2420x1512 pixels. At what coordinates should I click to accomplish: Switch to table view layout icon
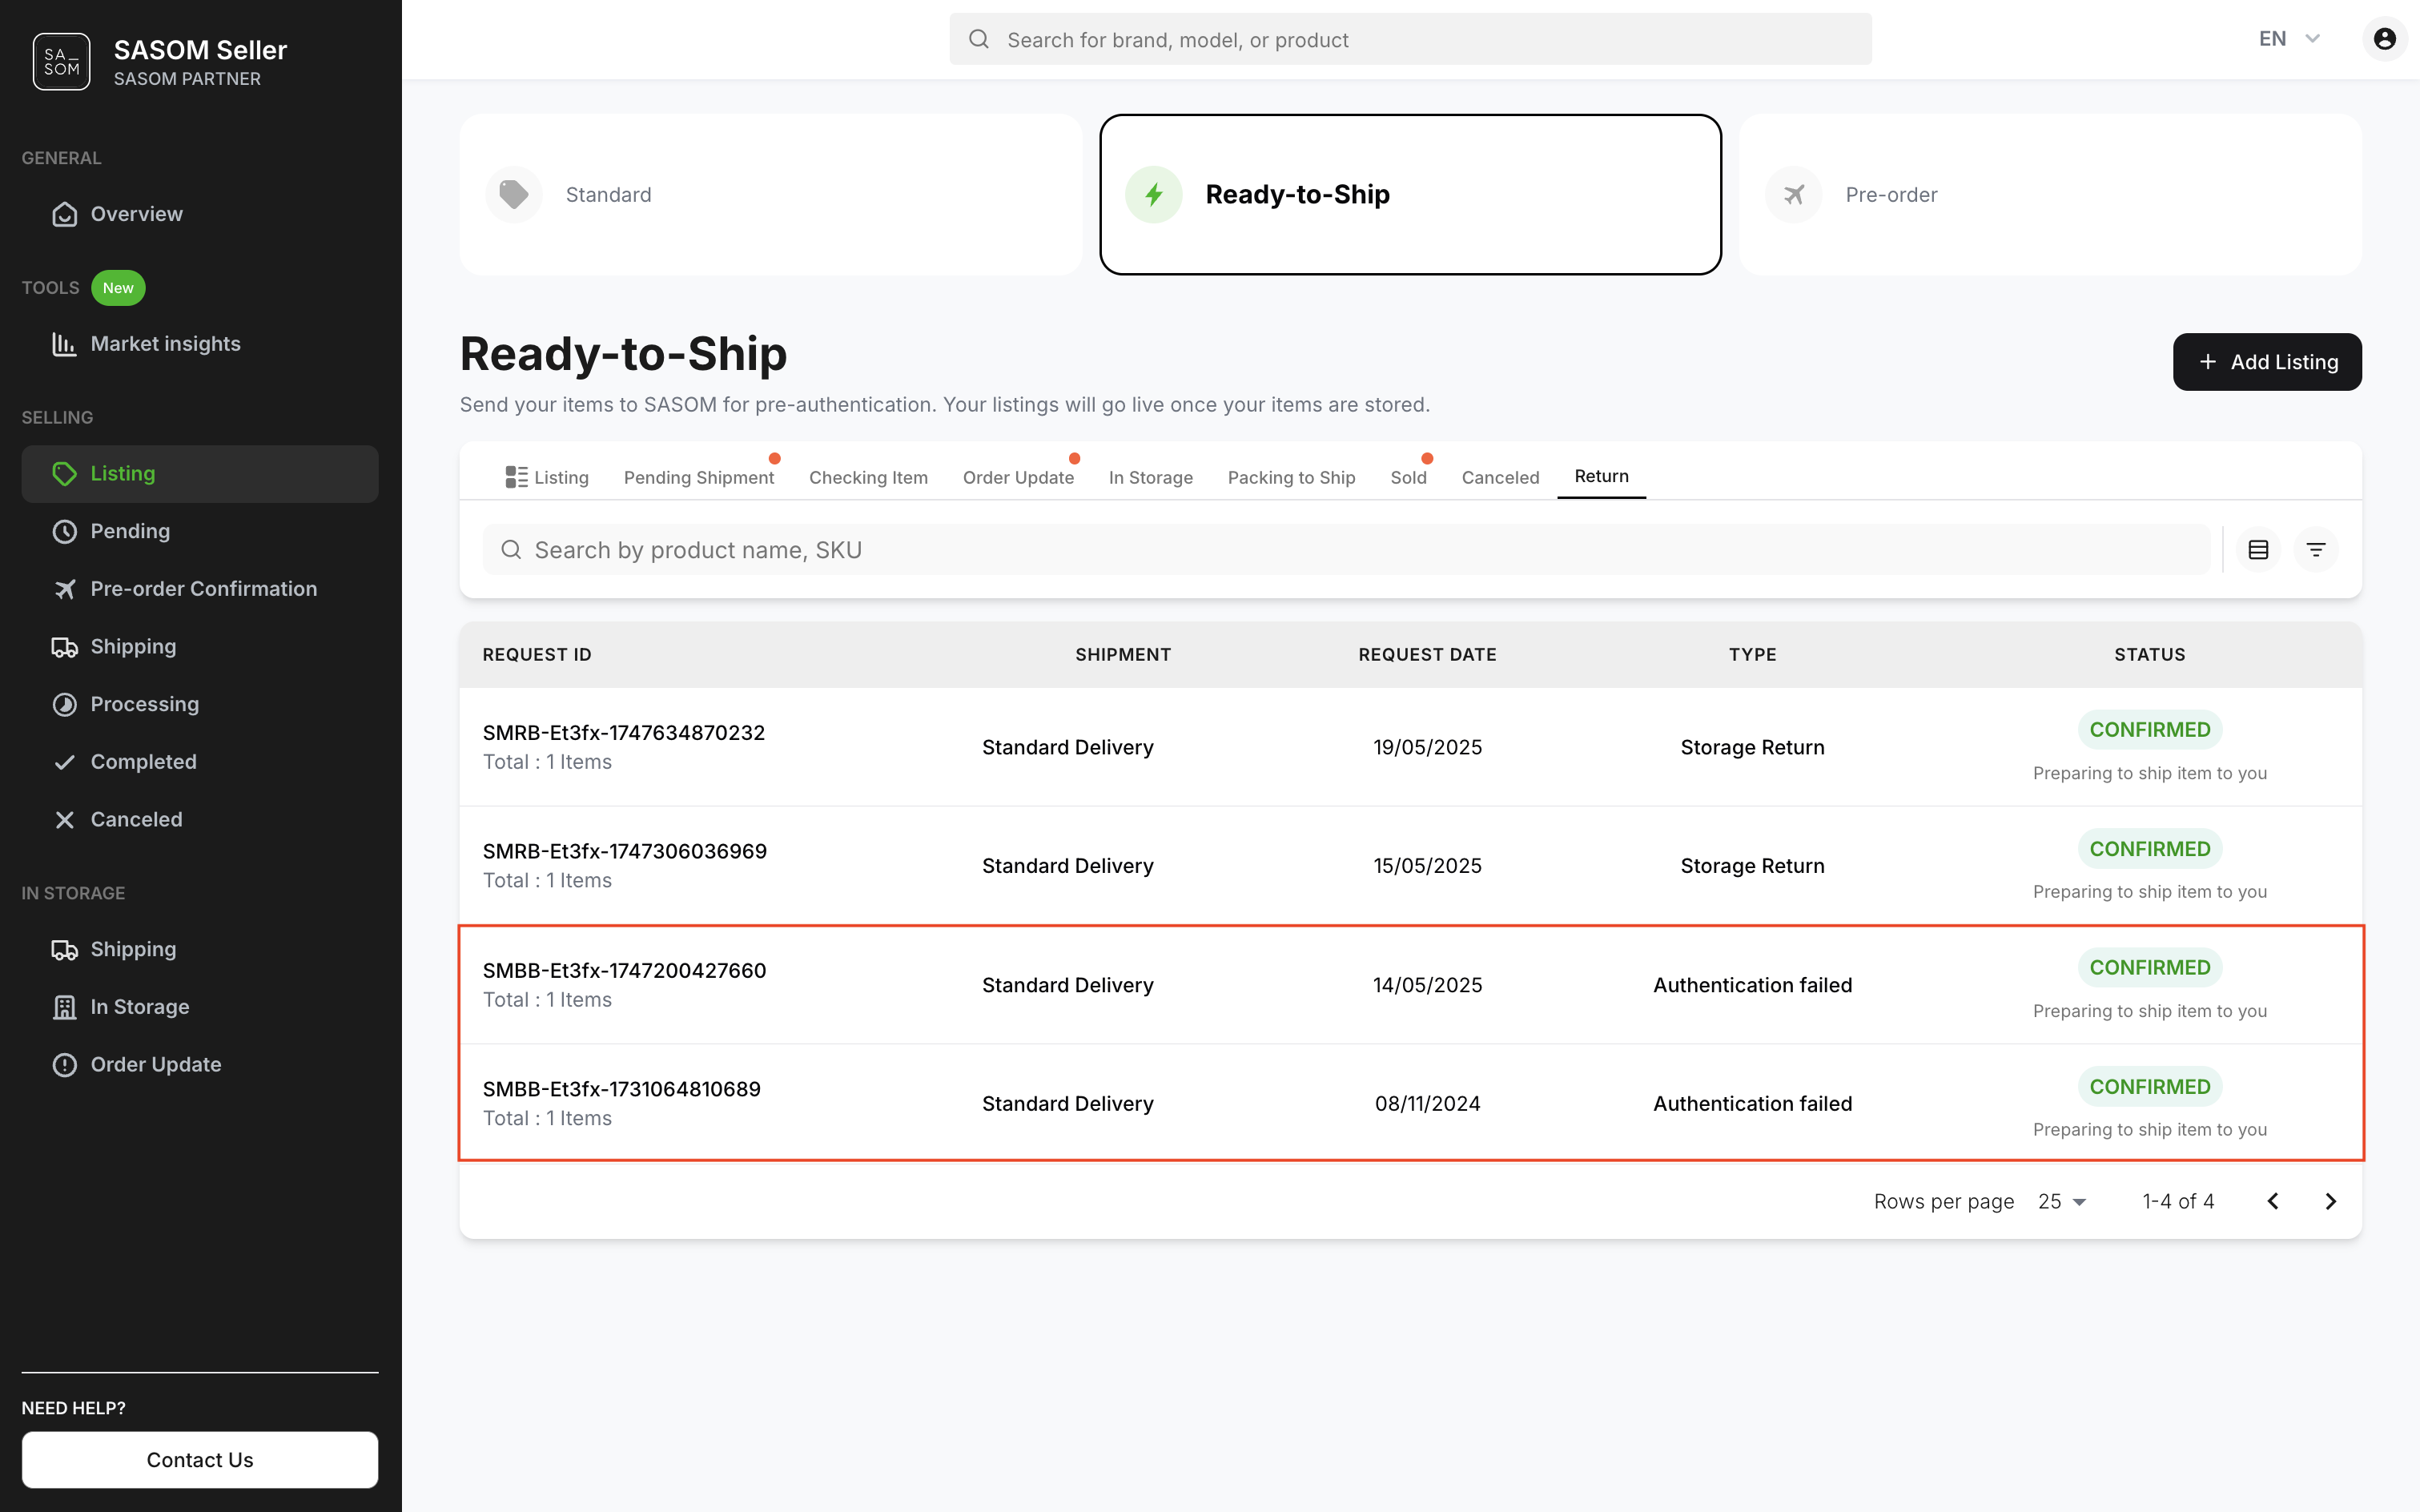pos(2258,549)
